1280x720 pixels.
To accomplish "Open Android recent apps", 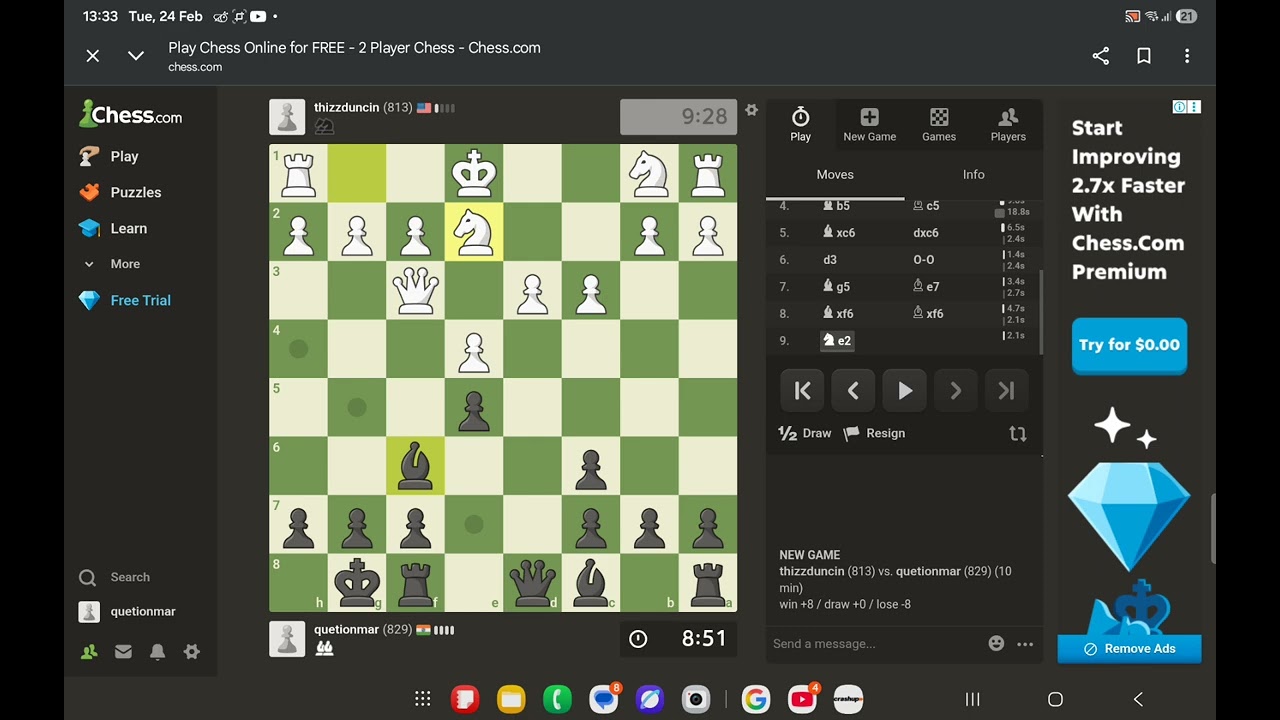I will pos(972,699).
